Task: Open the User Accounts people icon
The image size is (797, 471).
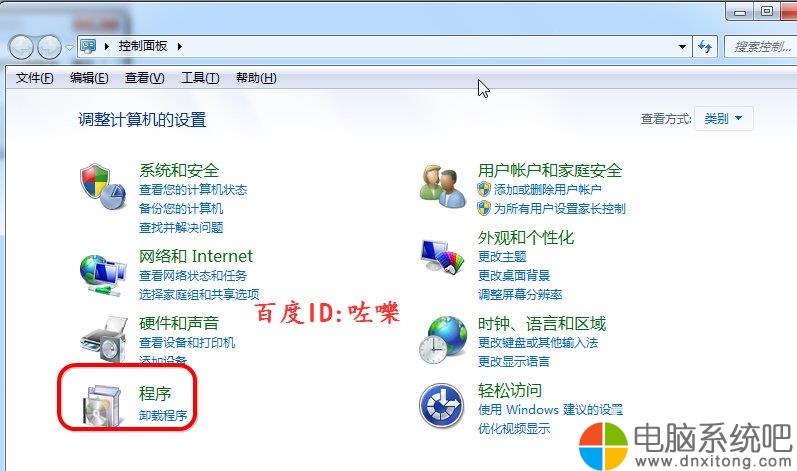Action: coord(442,186)
